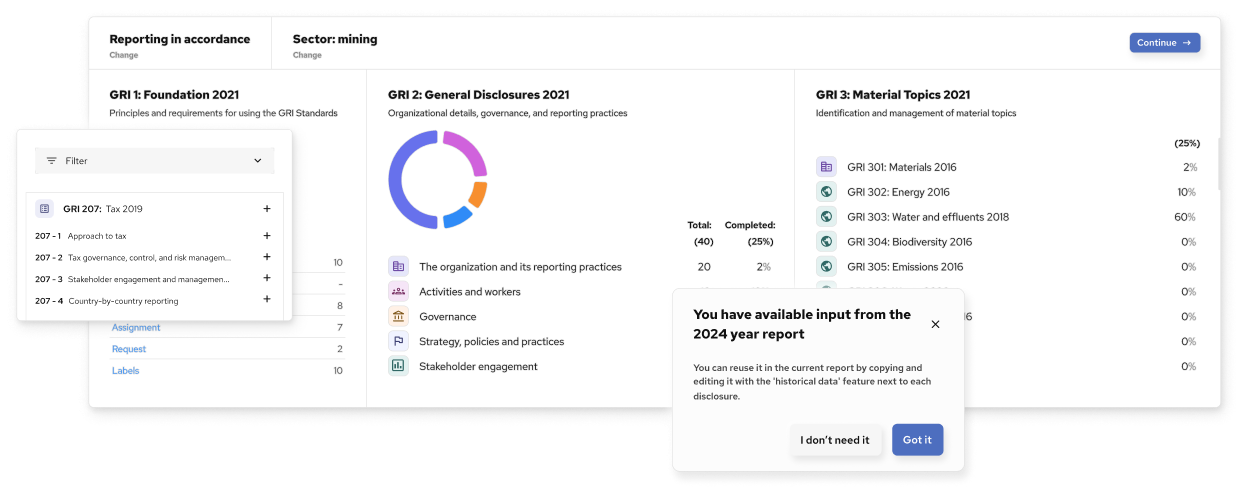This screenshot has width=1239, height=488.
Task: Open the Request link
Action: click(x=129, y=349)
